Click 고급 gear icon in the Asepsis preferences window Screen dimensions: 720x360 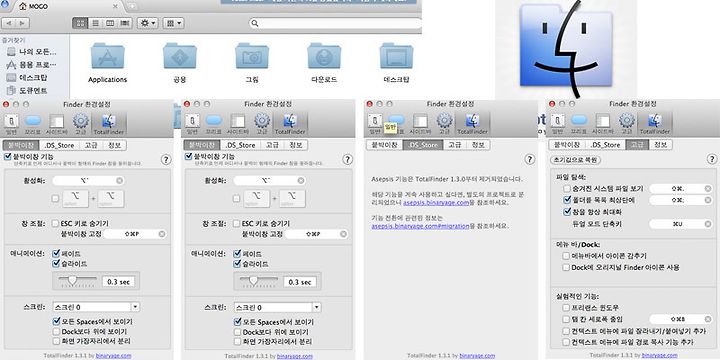click(x=444, y=124)
